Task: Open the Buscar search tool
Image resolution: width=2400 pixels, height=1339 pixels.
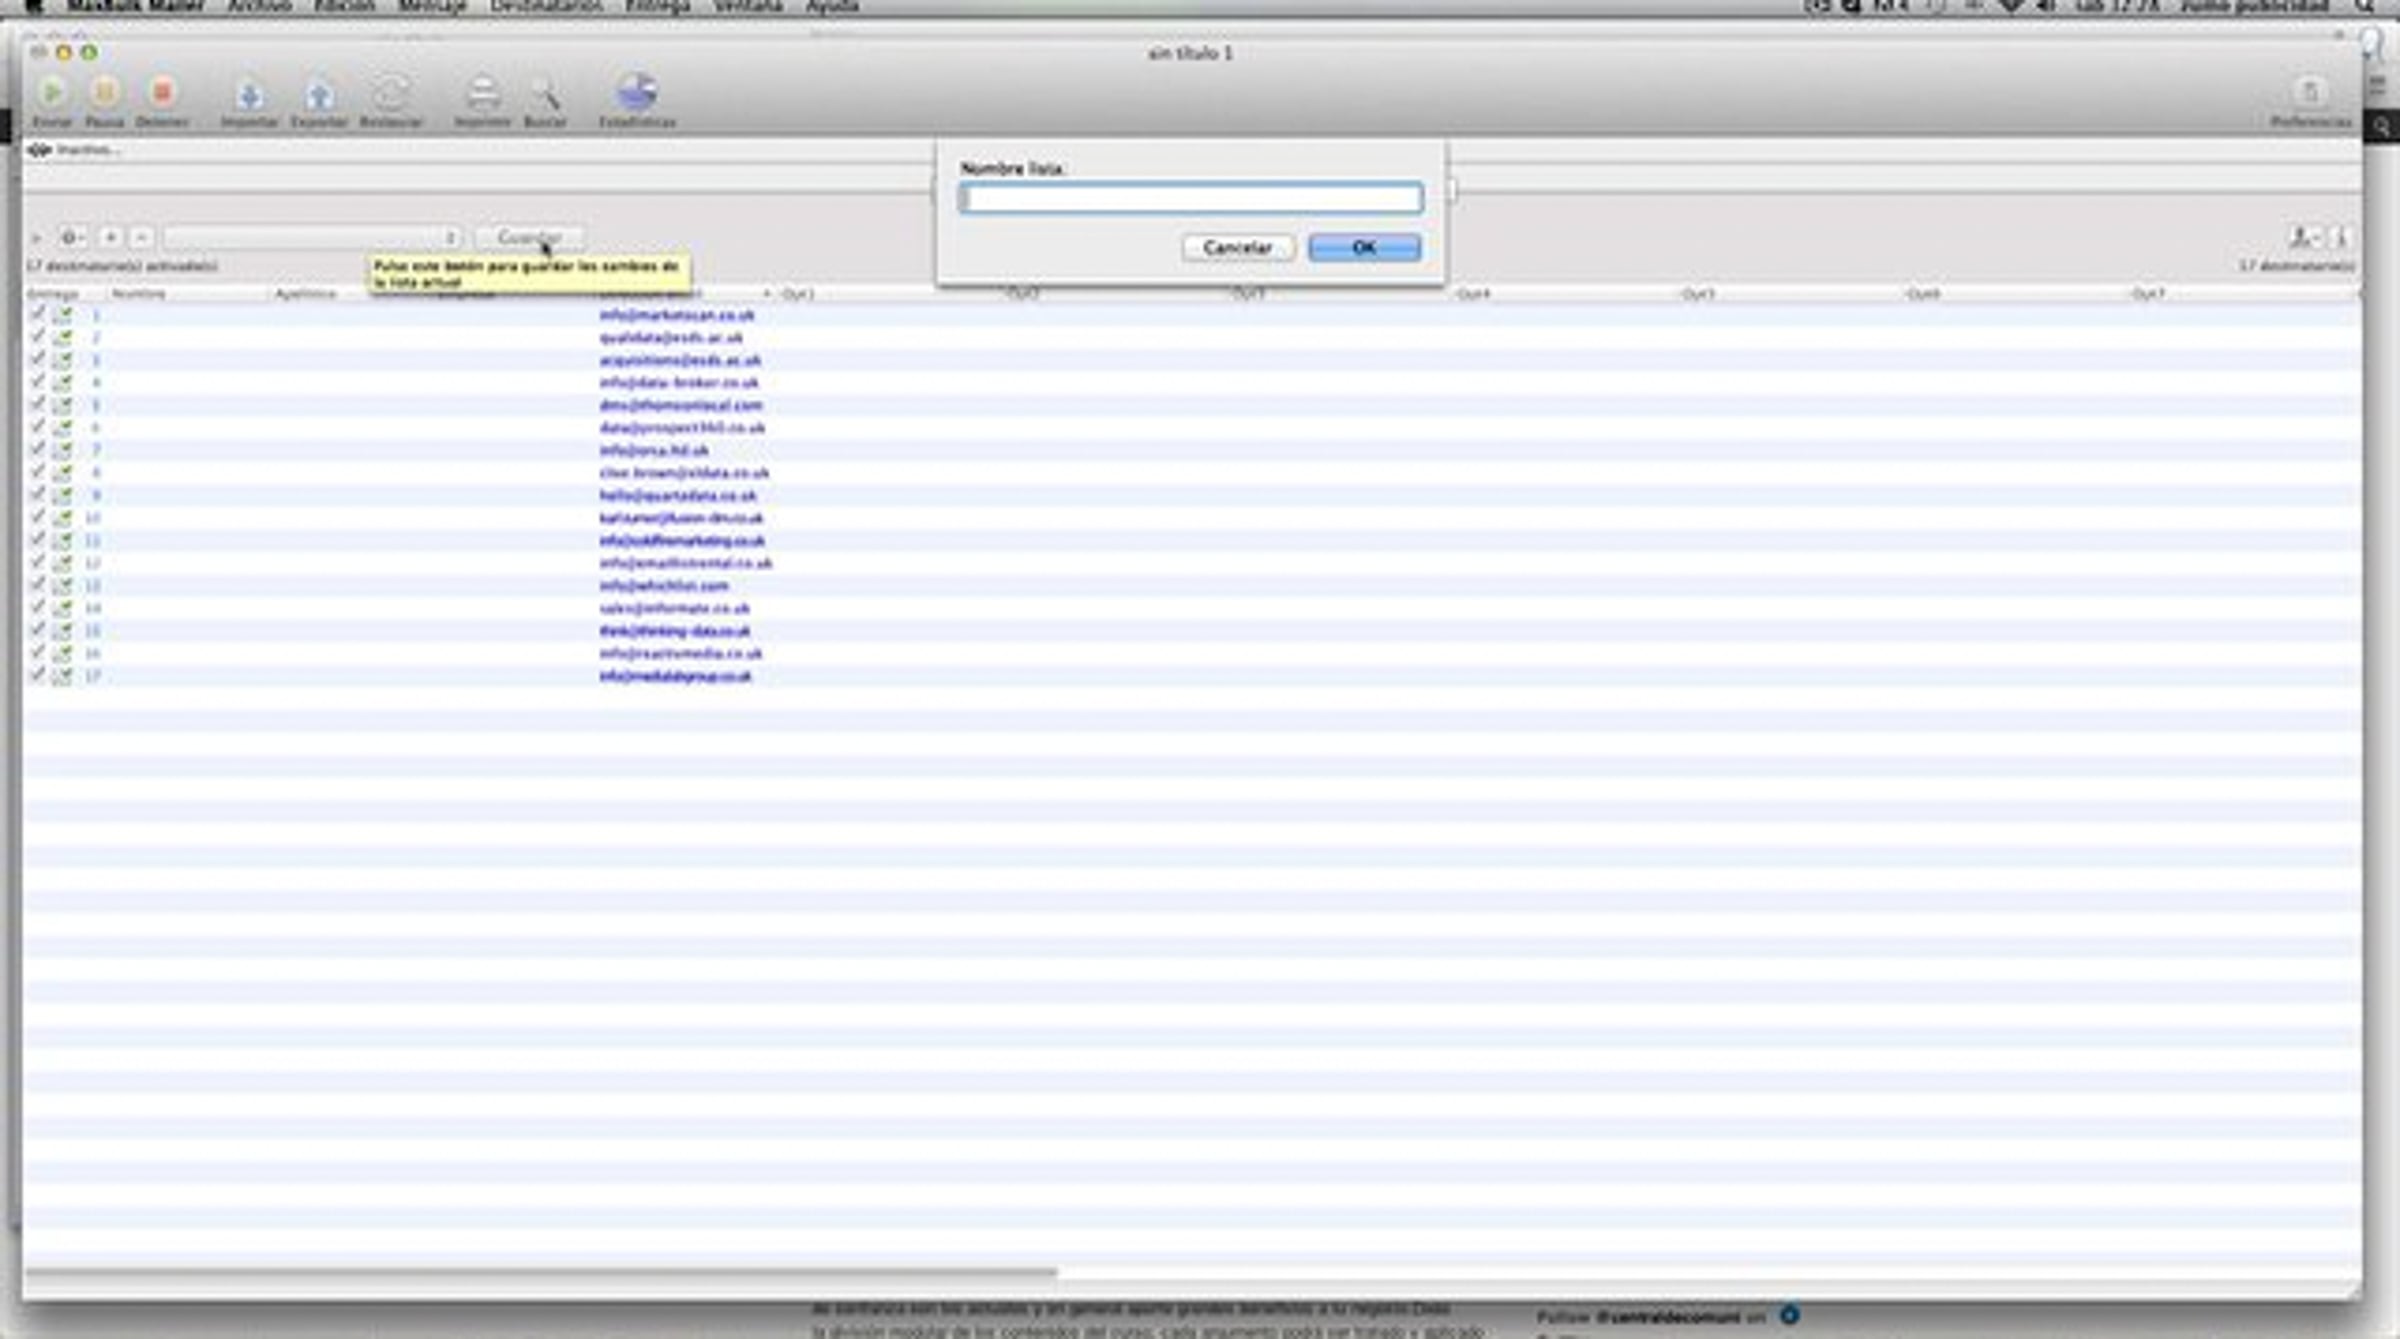Action: coord(545,95)
